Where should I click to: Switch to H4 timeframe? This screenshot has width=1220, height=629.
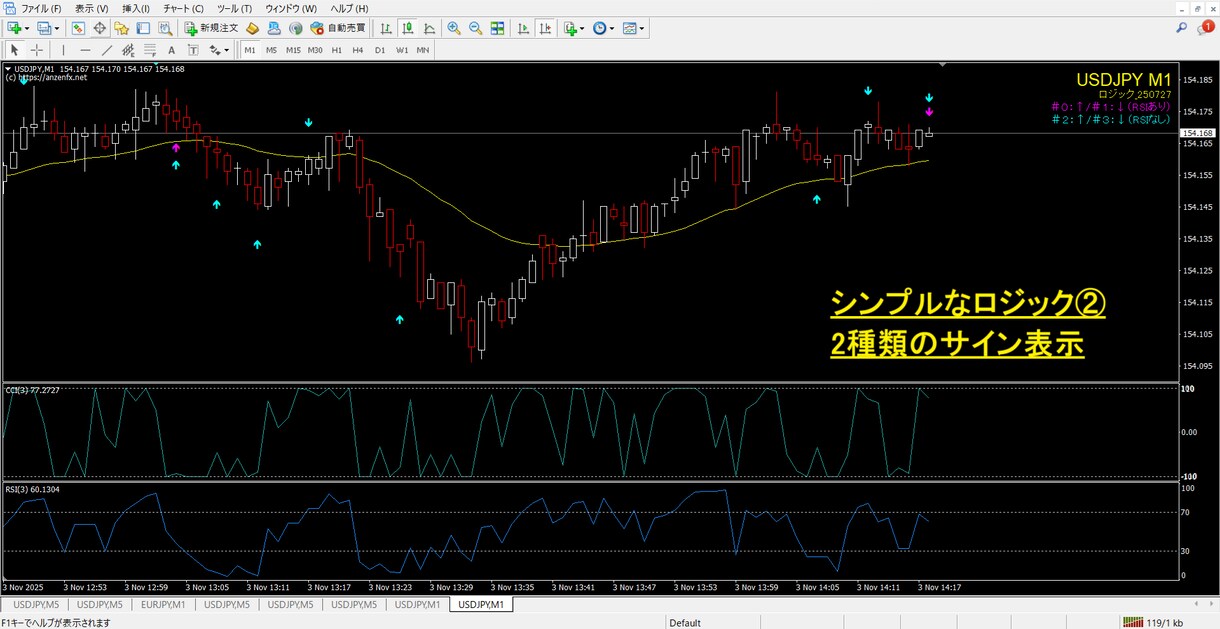(x=358, y=50)
